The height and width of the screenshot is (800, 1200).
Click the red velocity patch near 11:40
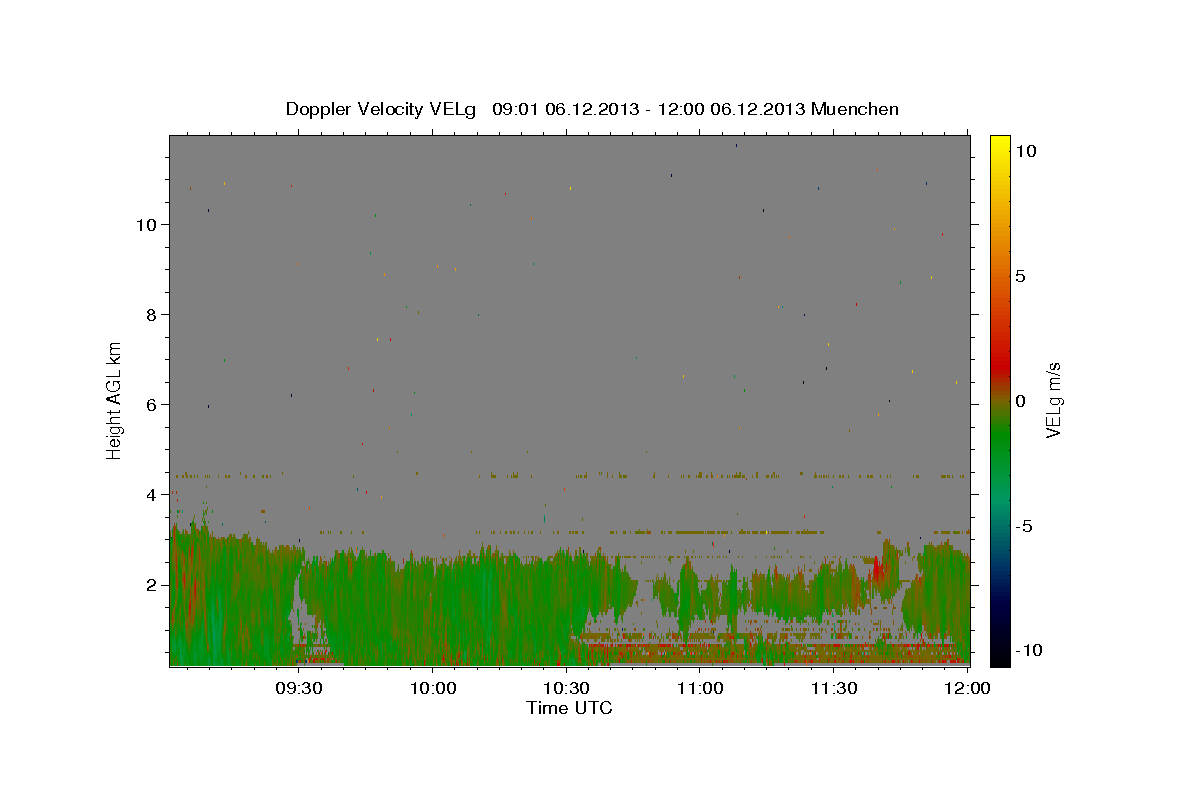click(x=877, y=570)
